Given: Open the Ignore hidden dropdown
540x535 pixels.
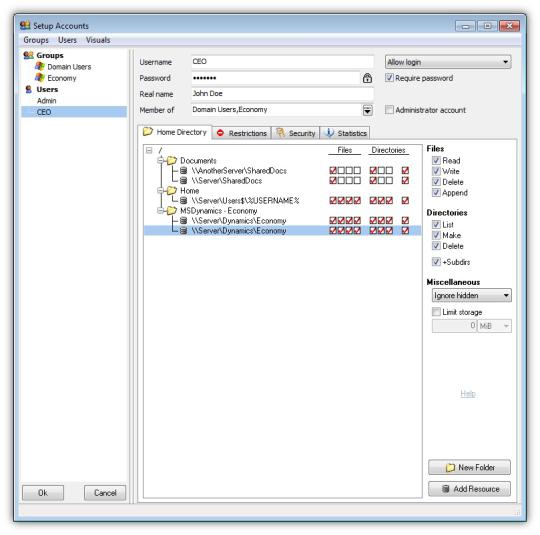Looking at the screenshot, I should pyautogui.click(x=471, y=296).
